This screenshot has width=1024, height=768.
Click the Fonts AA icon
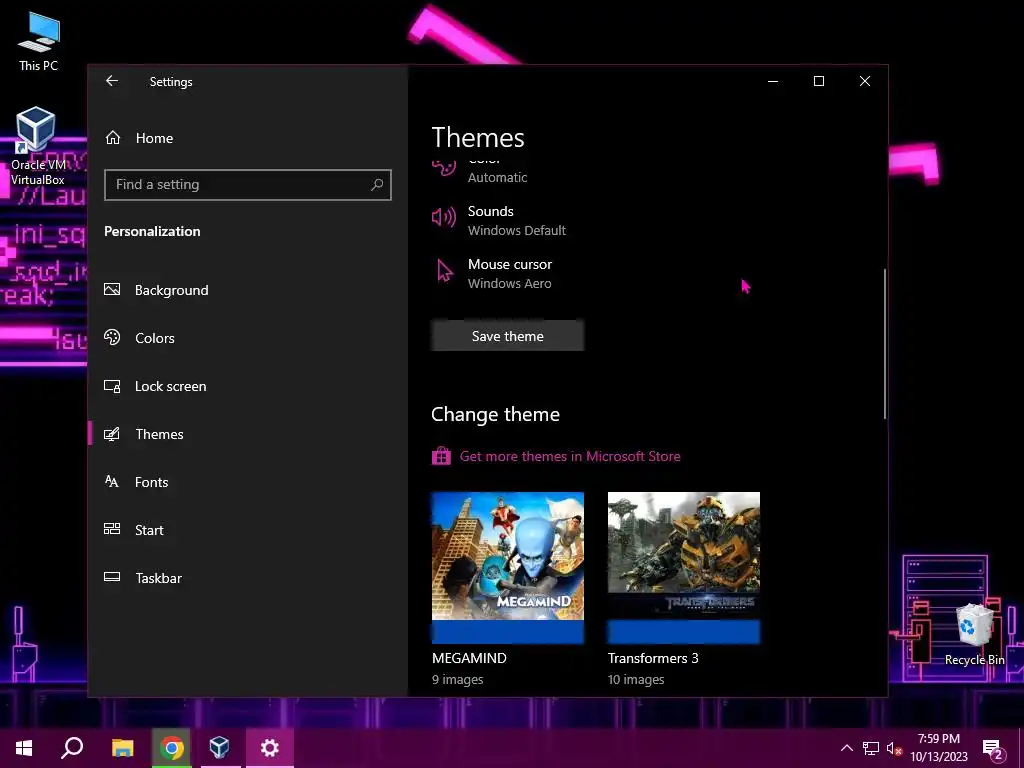pyautogui.click(x=112, y=482)
